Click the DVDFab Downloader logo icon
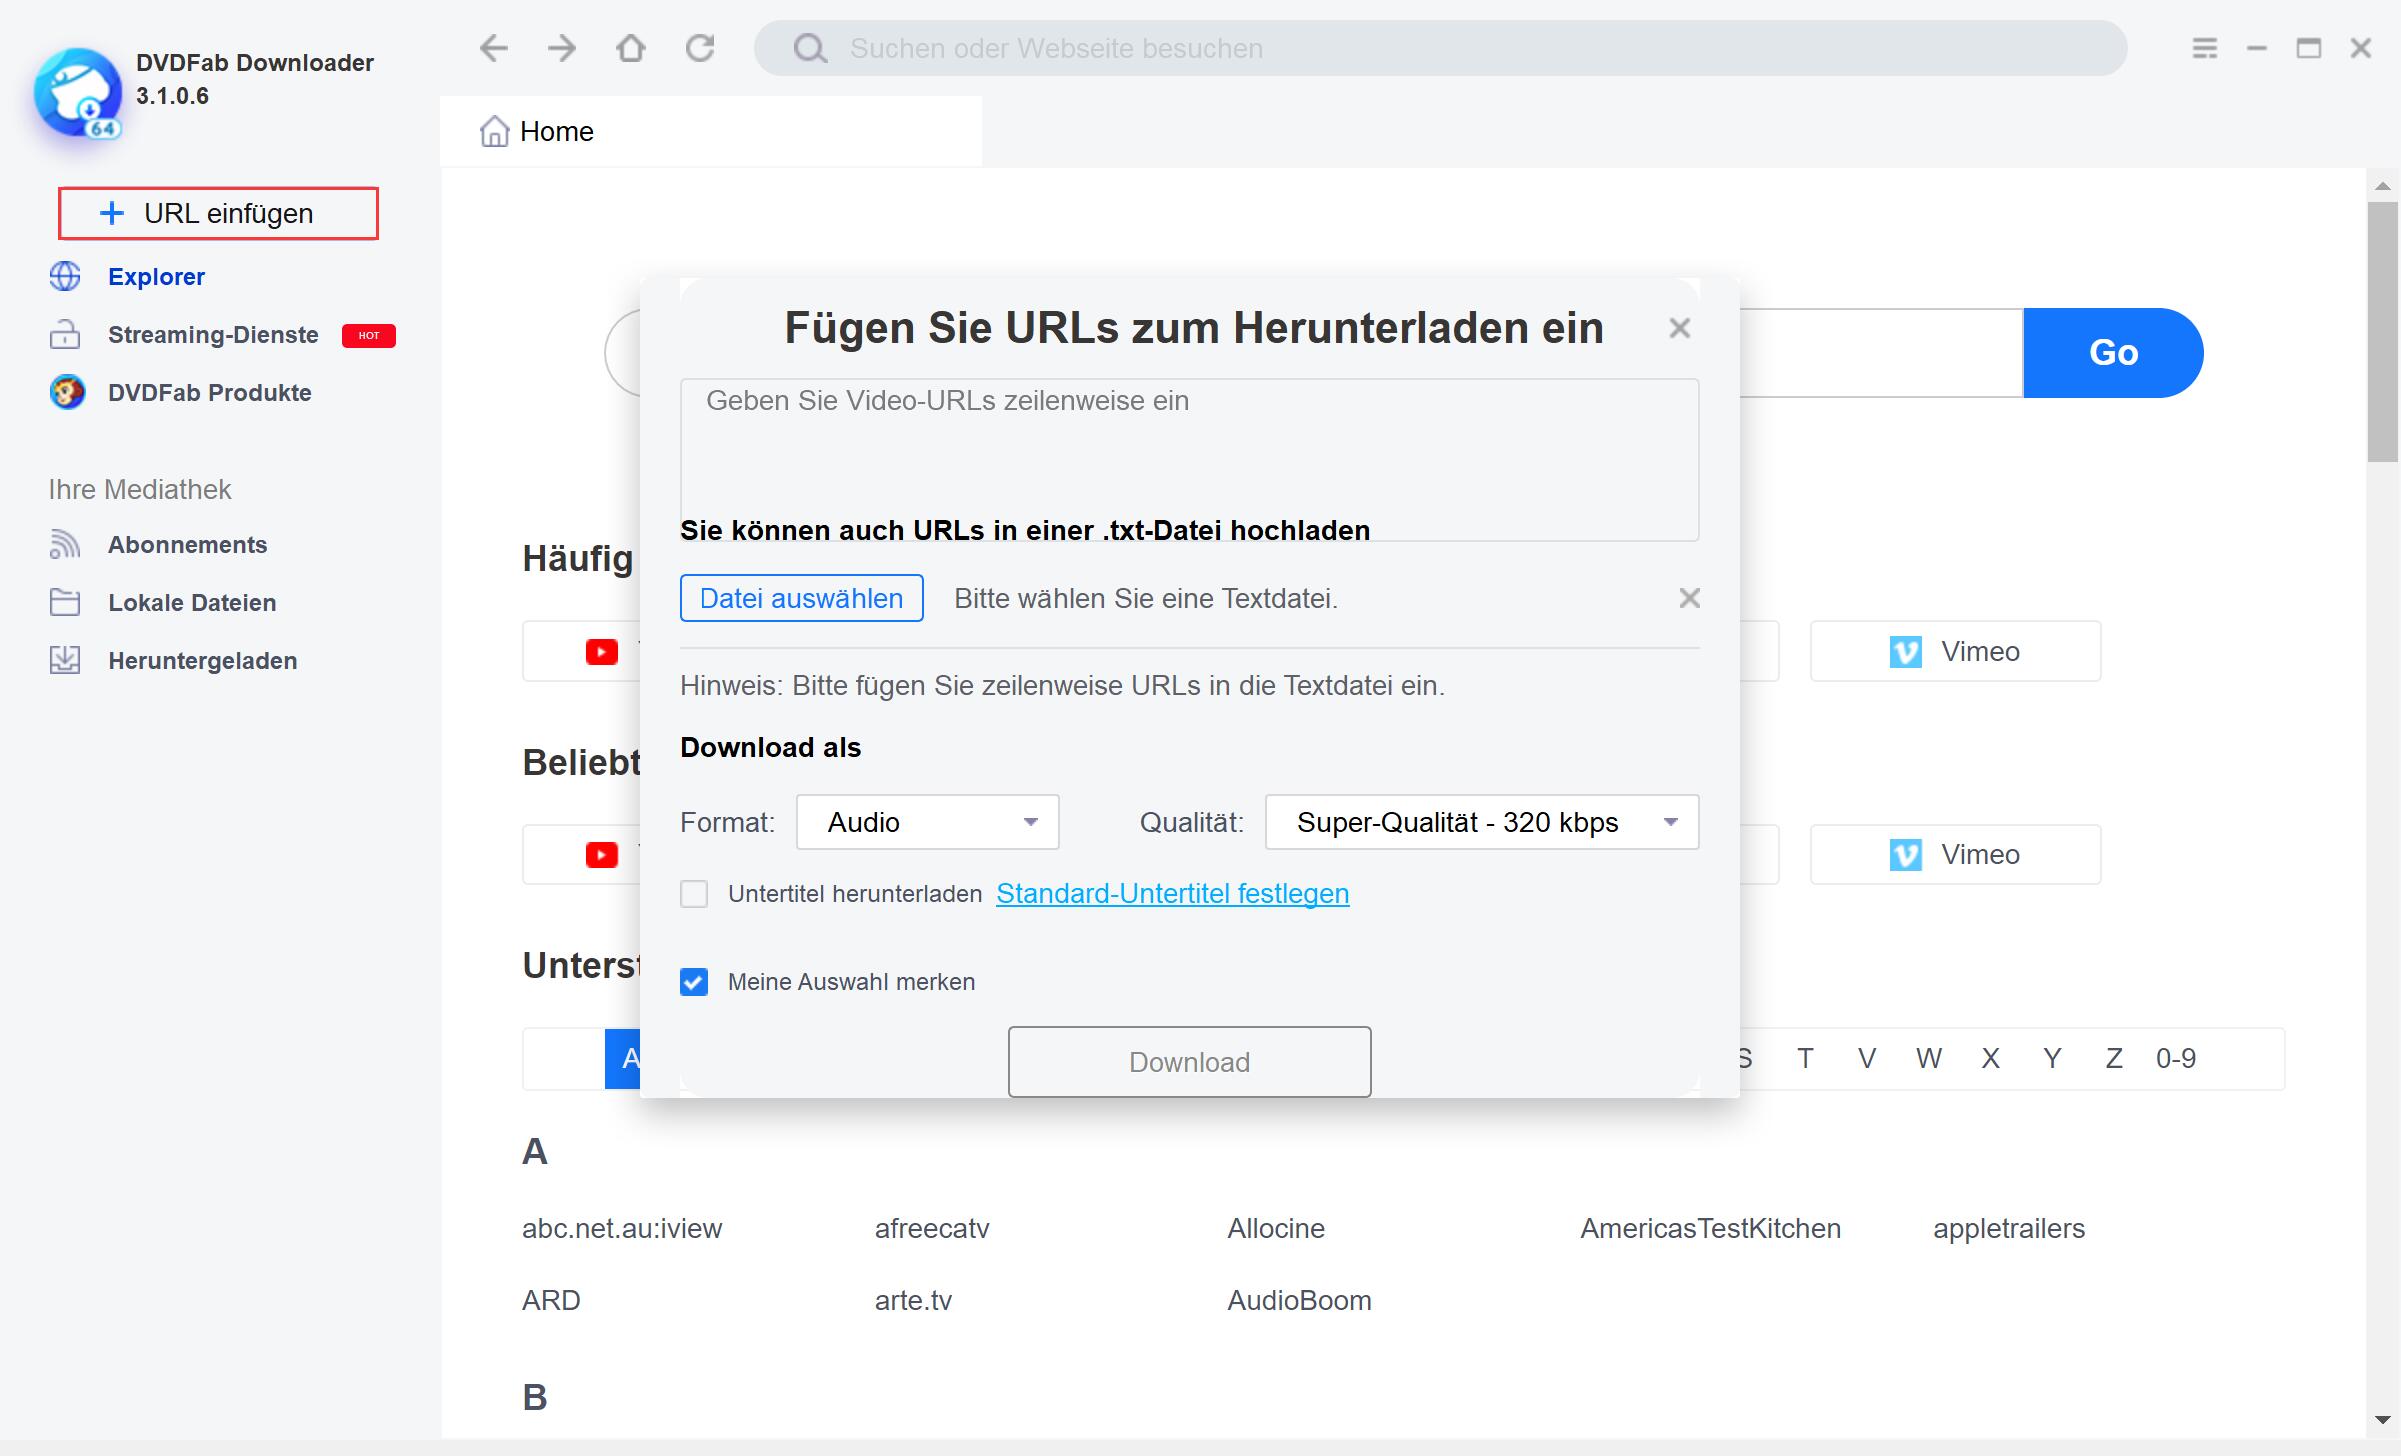 click(77, 93)
